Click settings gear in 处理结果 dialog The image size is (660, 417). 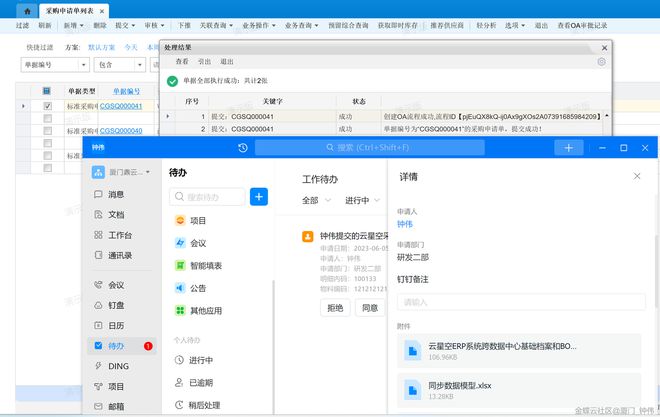tap(601, 62)
